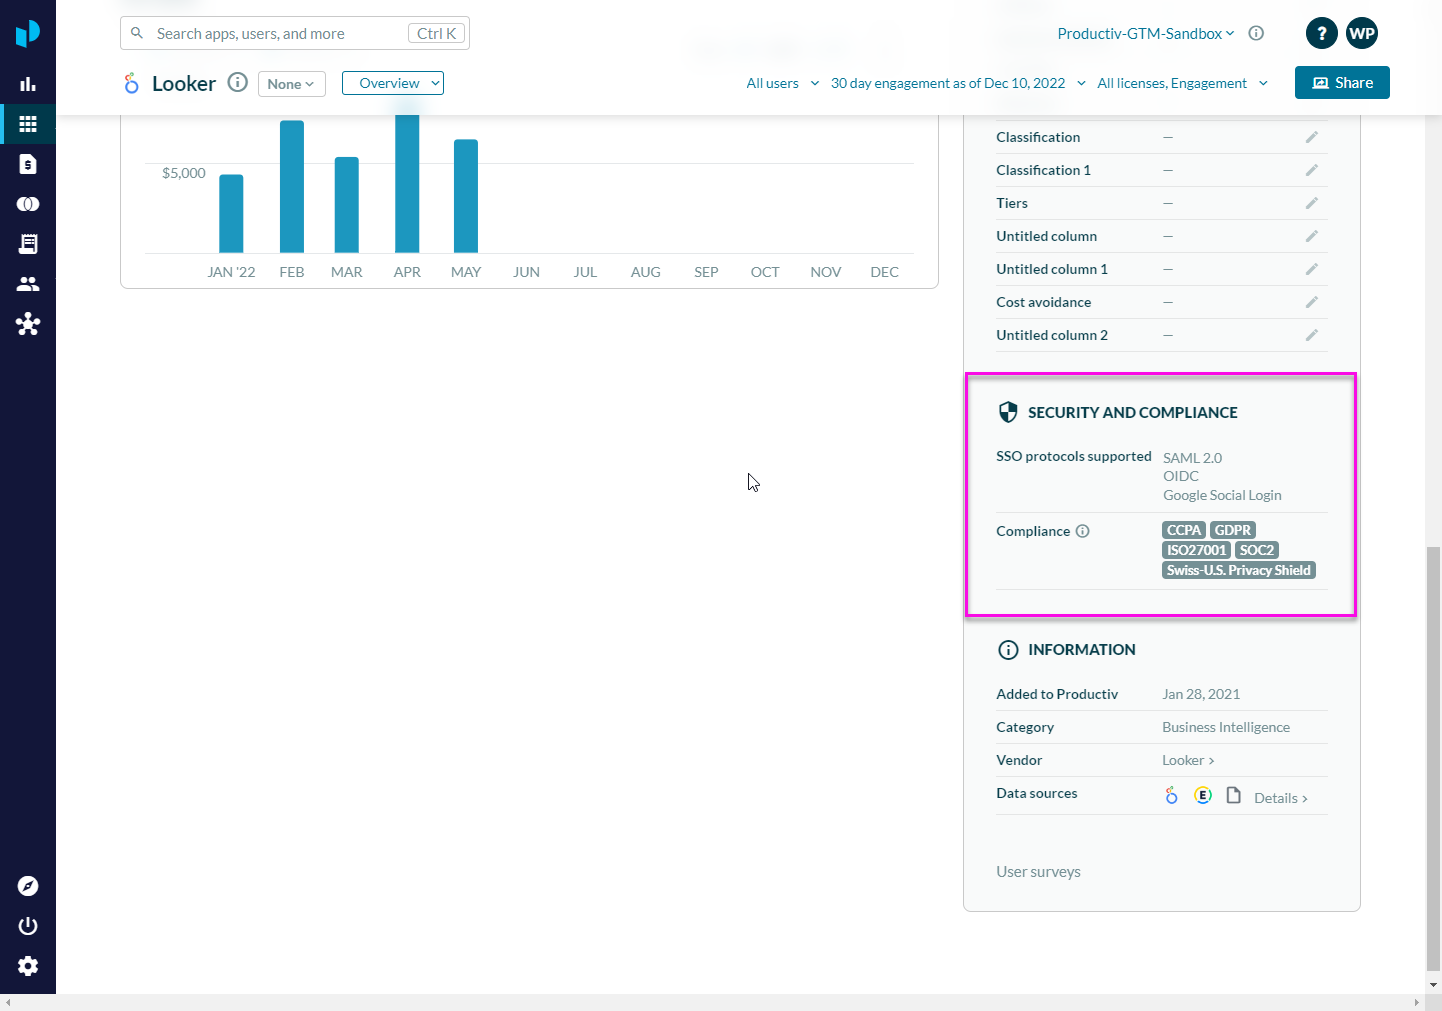This screenshot has width=1442, height=1011.
Task: Expand the All users filter
Action: (783, 83)
